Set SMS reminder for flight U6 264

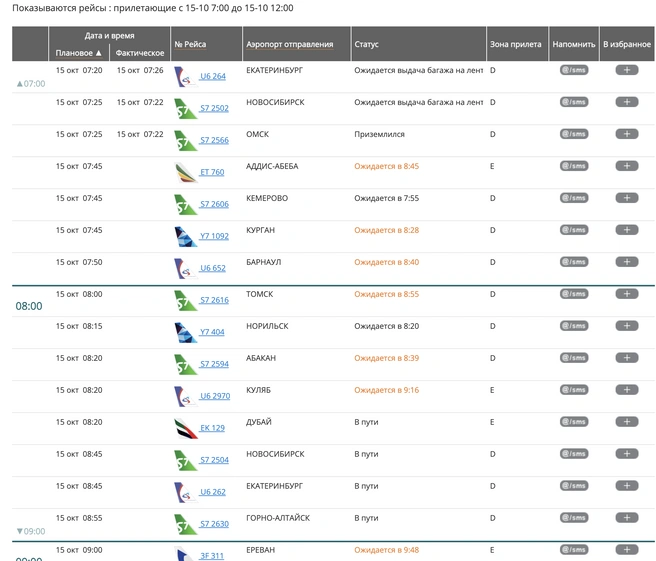click(x=574, y=70)
